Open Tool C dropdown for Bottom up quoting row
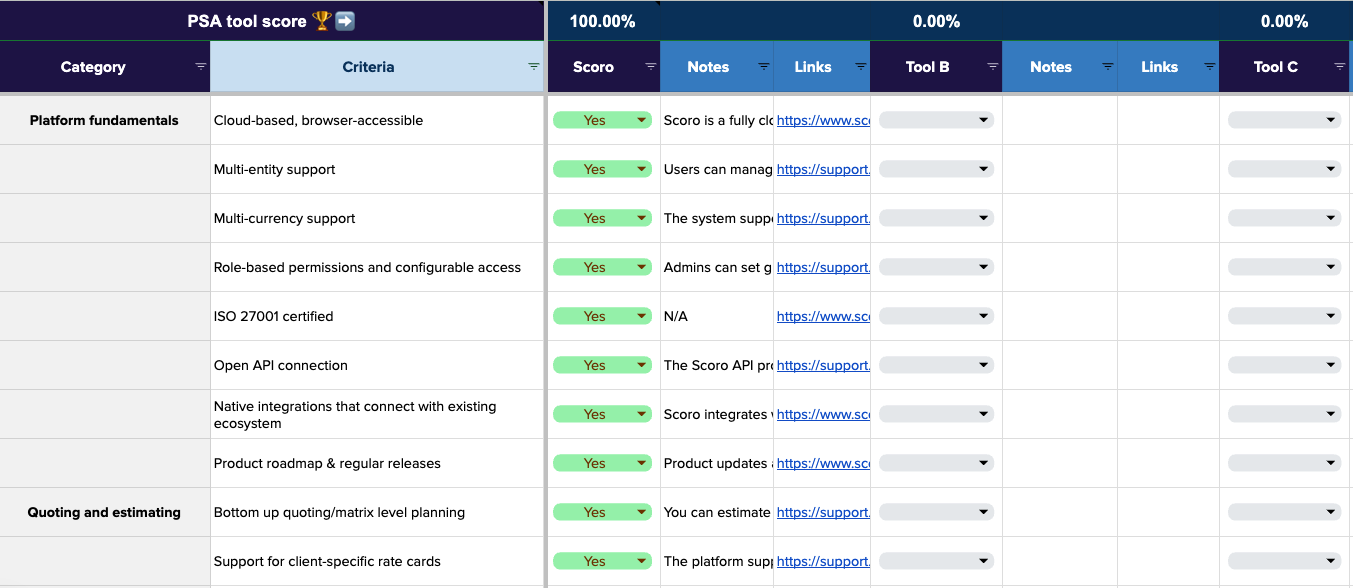1353x588 pixels. (1284, 512)
